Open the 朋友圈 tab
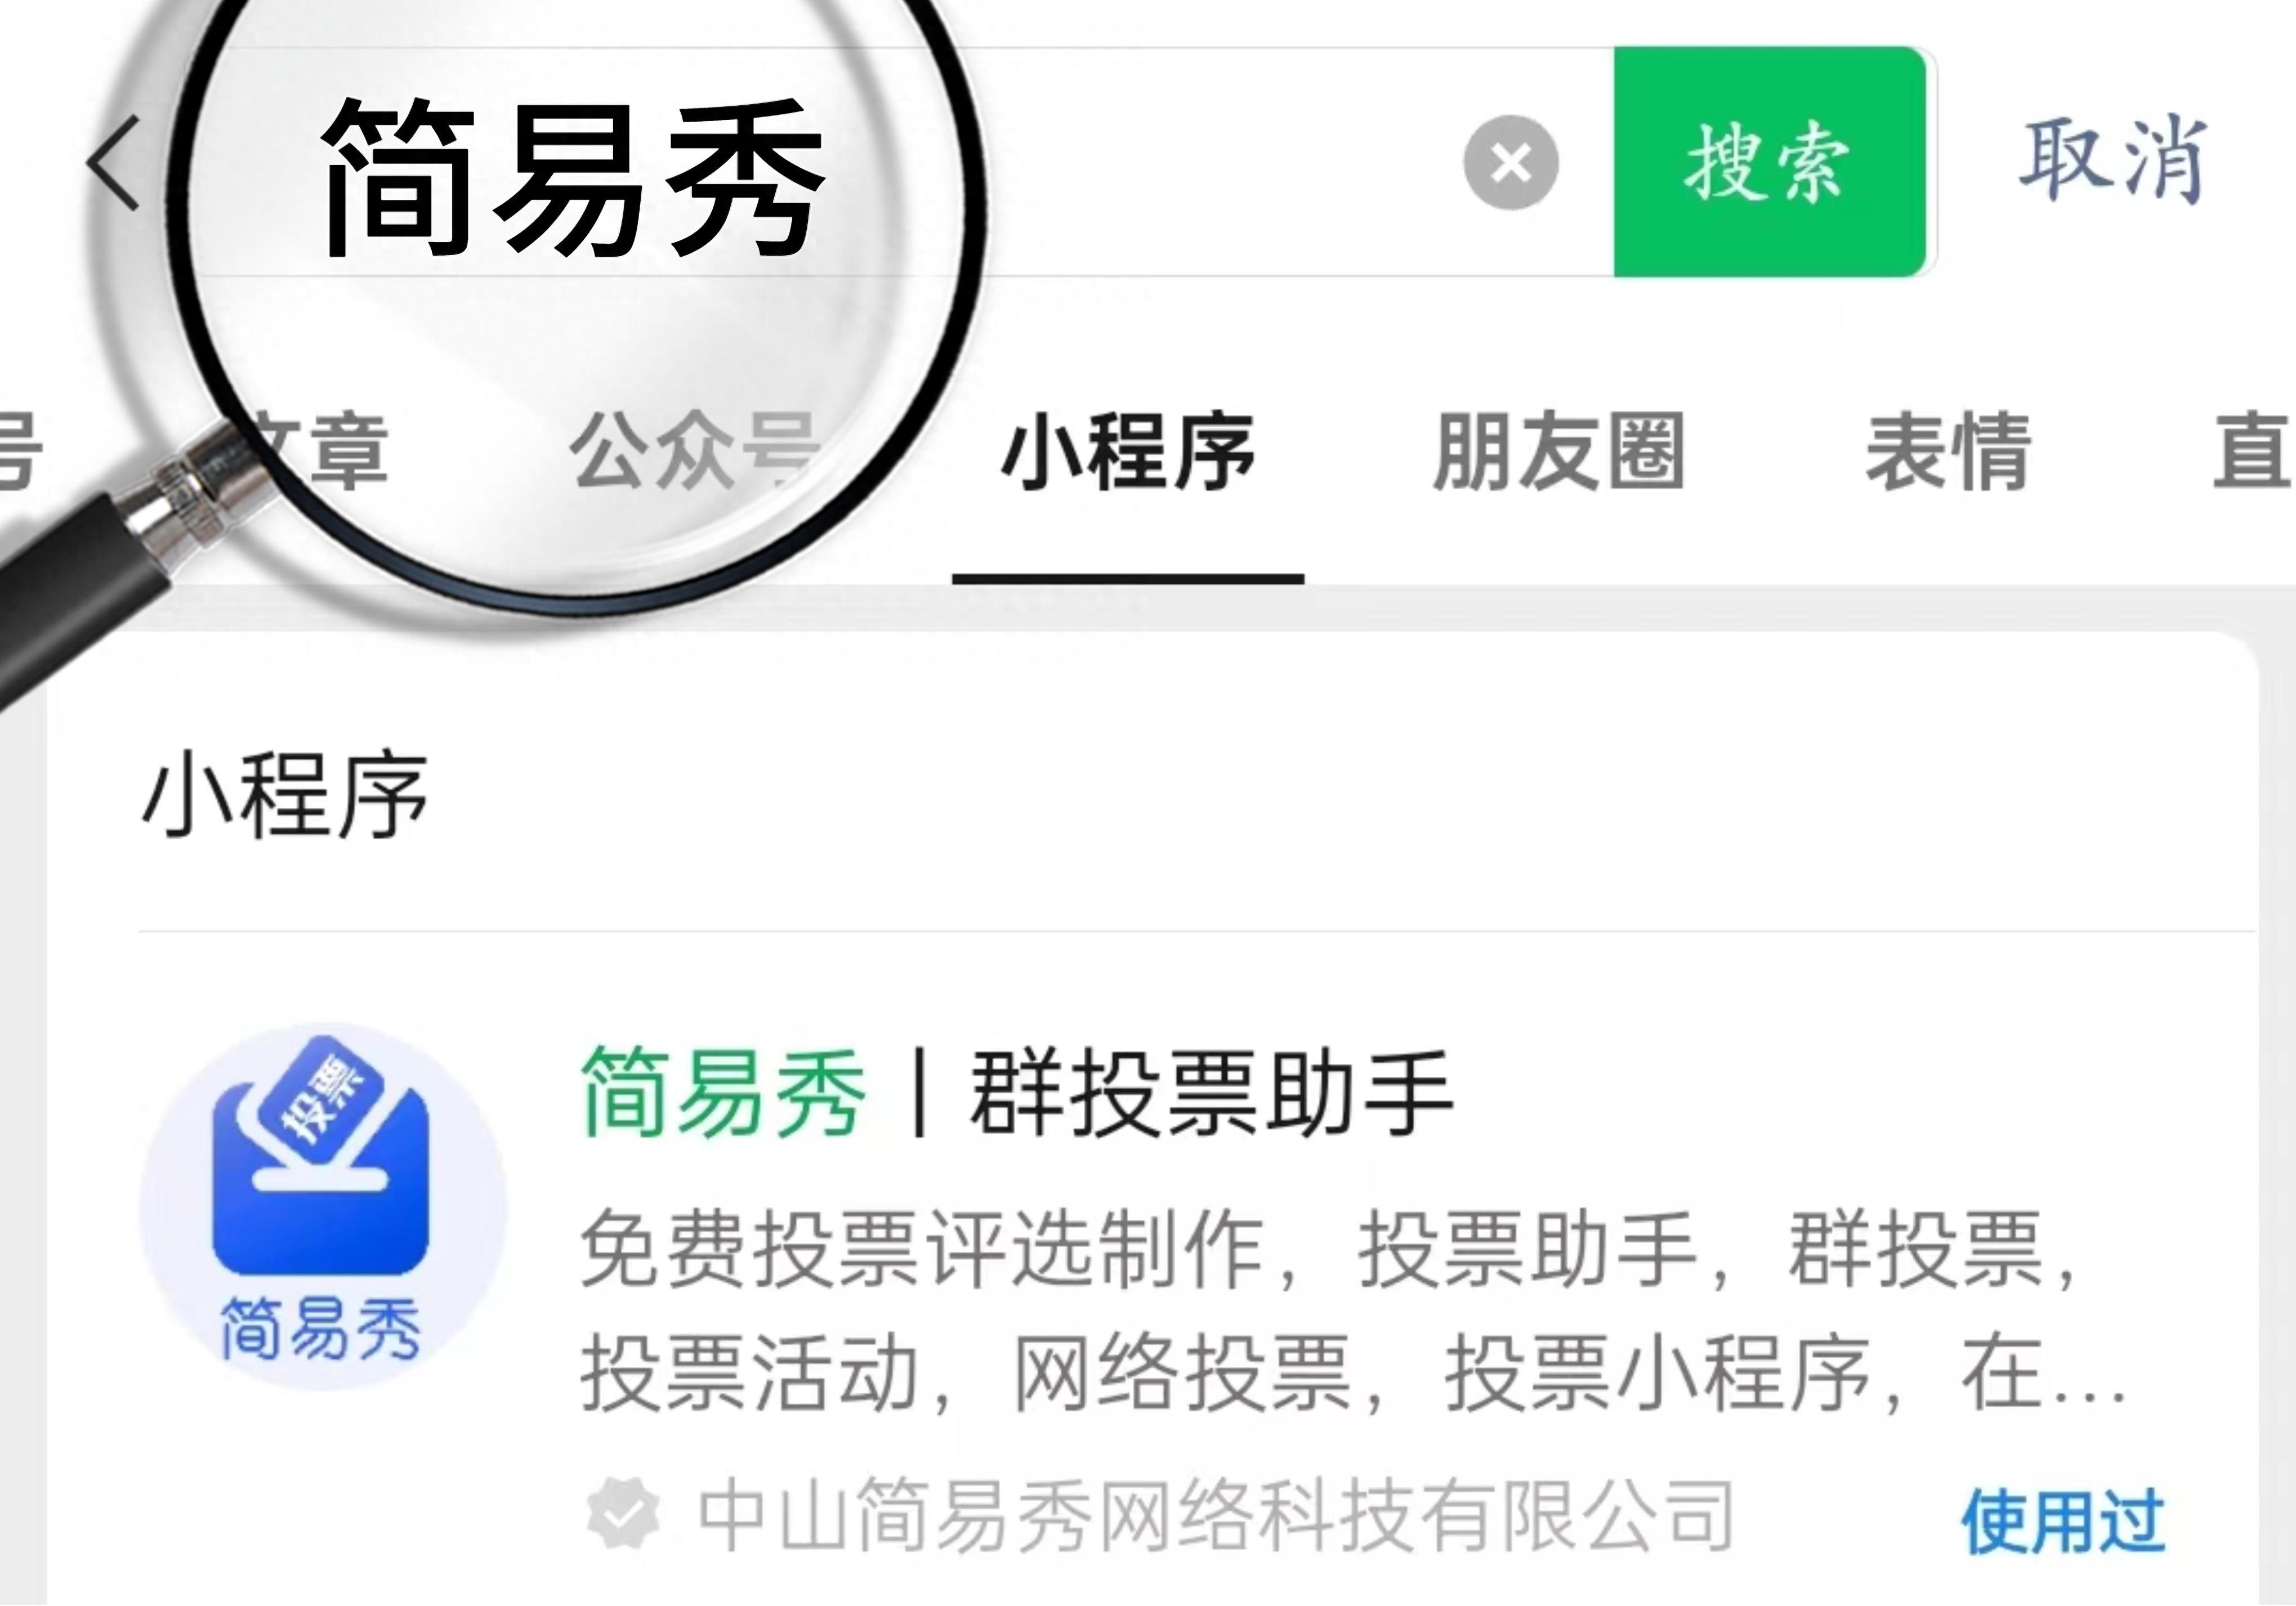The height and width of the screenshot is (1606, 2296). [x=1558, y=452]
